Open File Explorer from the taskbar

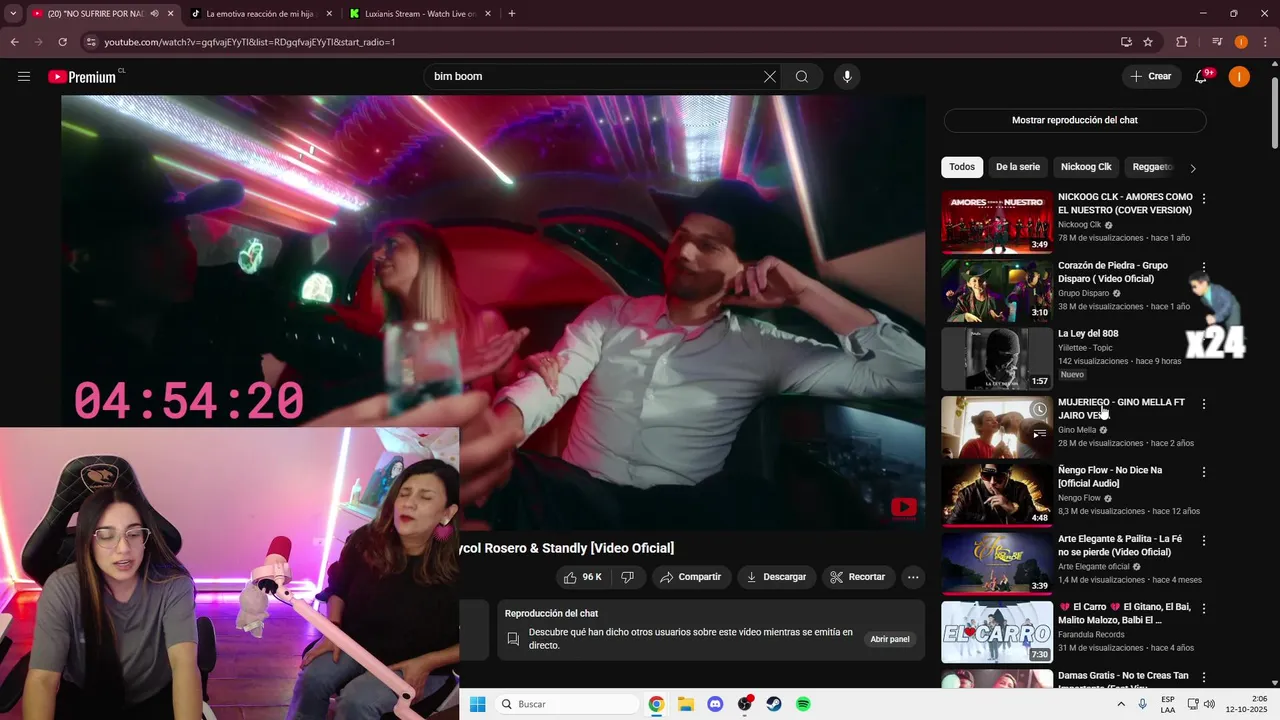coord(686,704)
